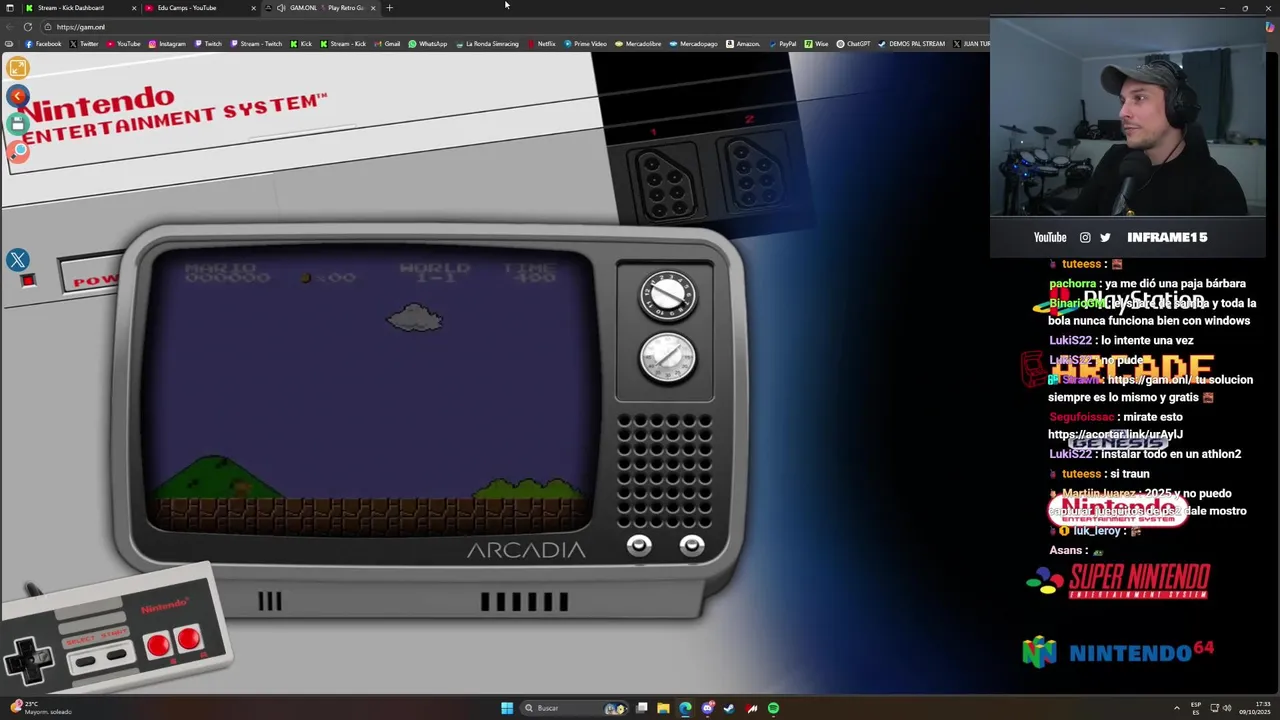Image resolution: width=1280 pixels, height=720 pixels.
Task: Open the ChatGPT bookmark
Action: coord(853,44)
